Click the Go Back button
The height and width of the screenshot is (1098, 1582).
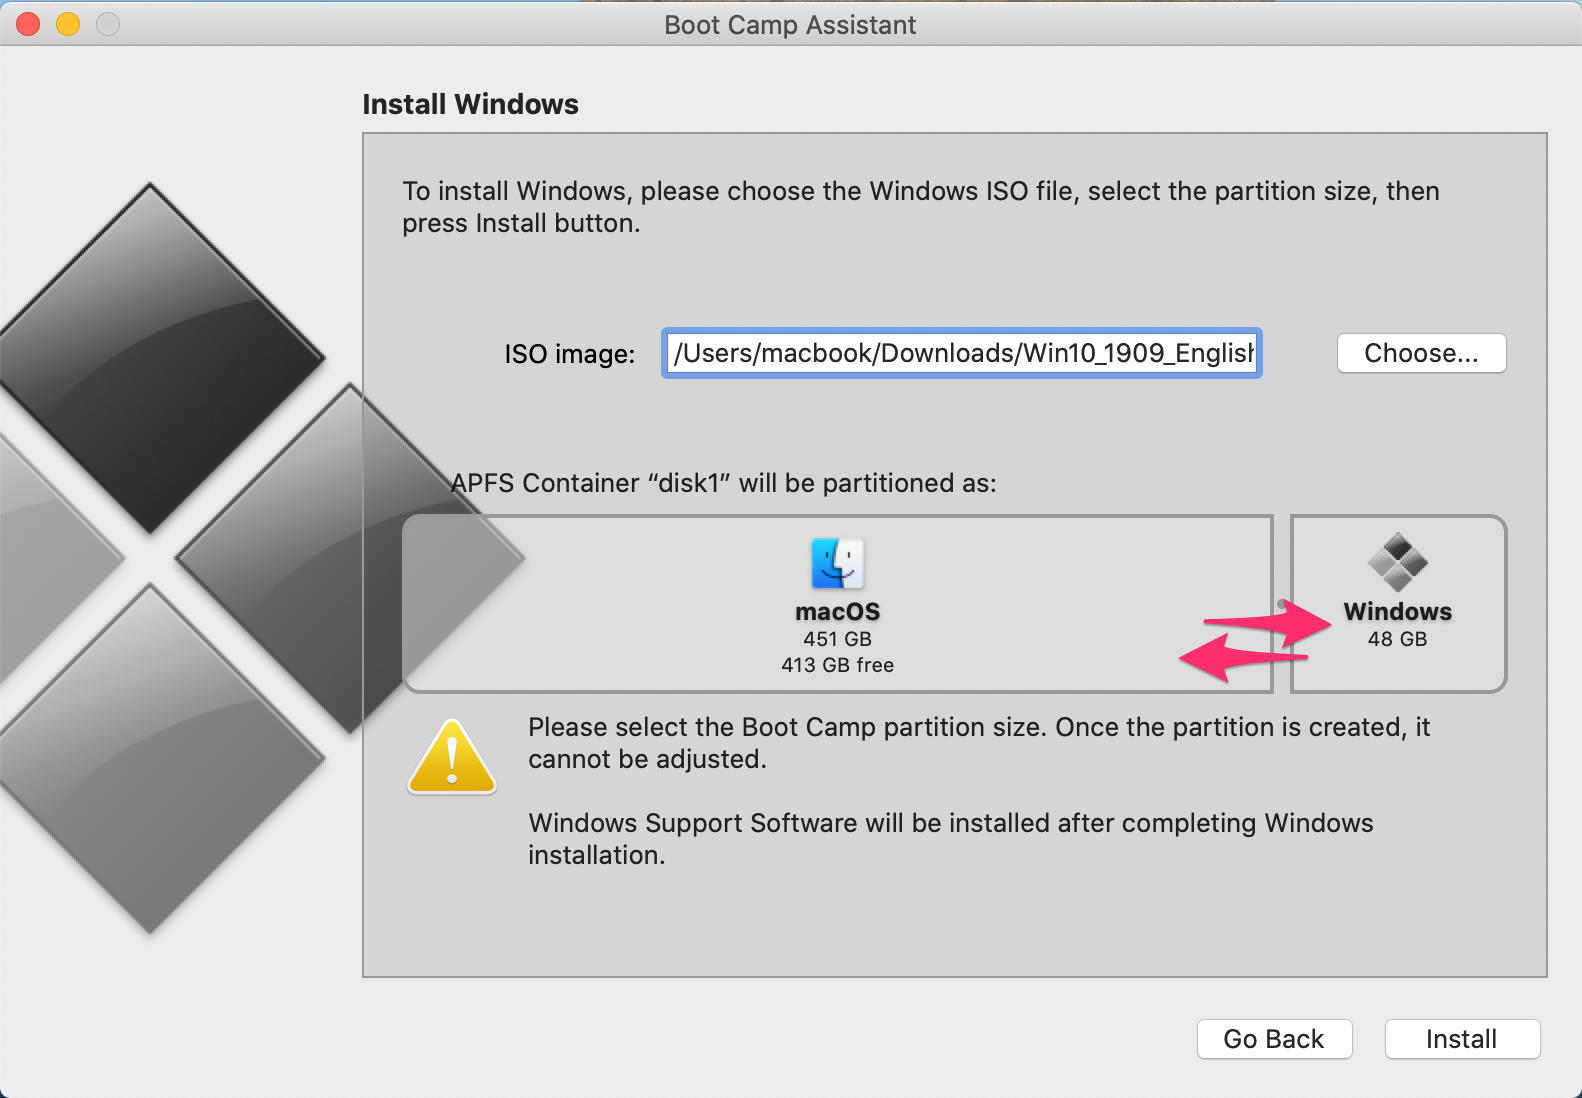[1274, 1039]
